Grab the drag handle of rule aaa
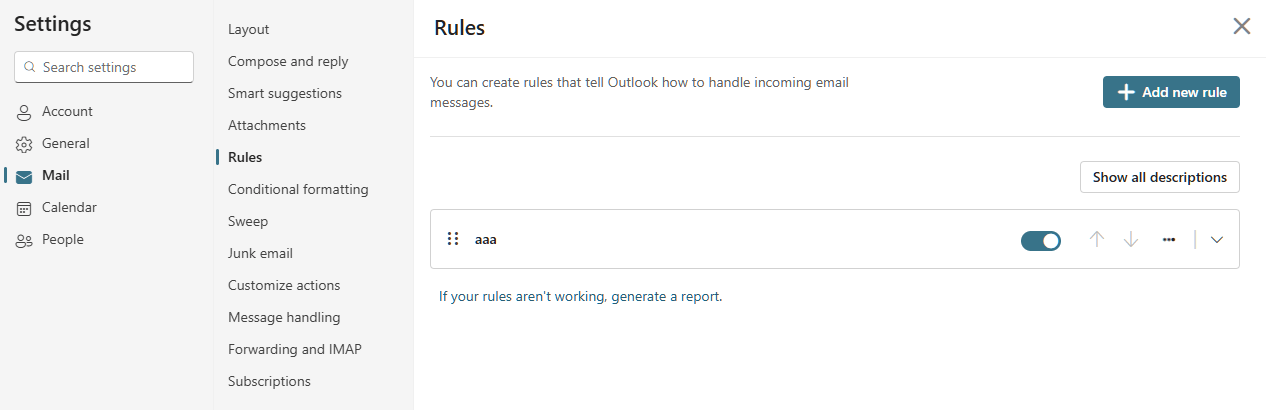 tap(453, 239)
